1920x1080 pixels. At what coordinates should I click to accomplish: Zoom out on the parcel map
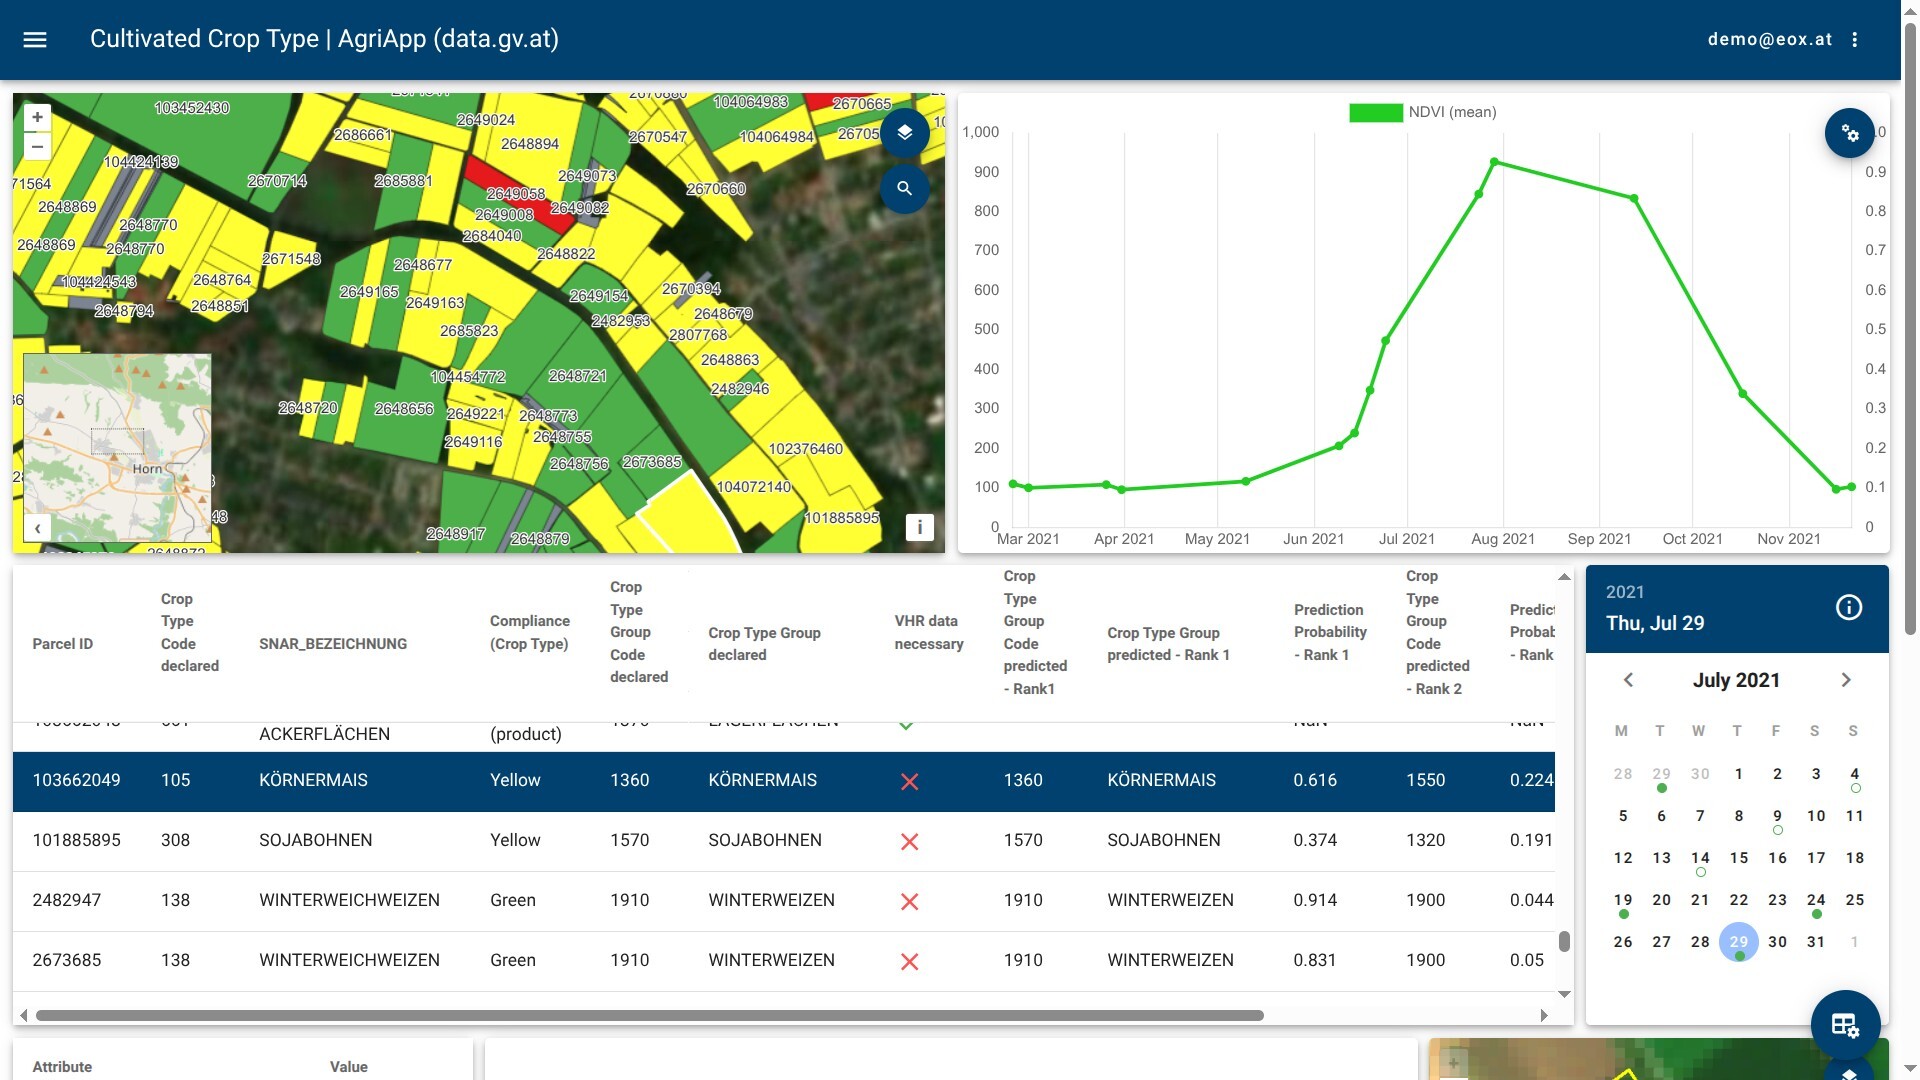(37, 147)
